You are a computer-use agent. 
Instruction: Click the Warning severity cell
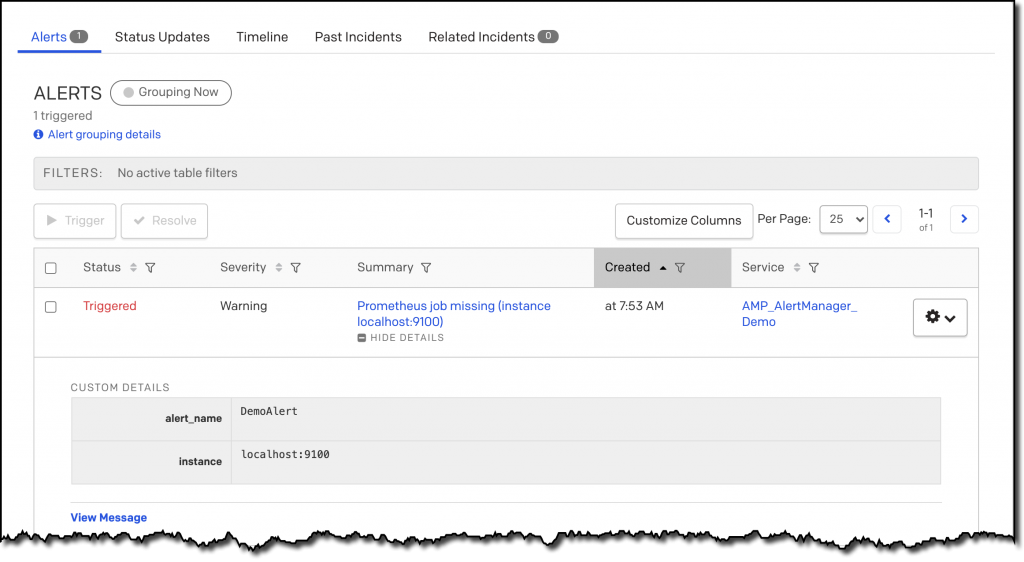pos(244,306)
